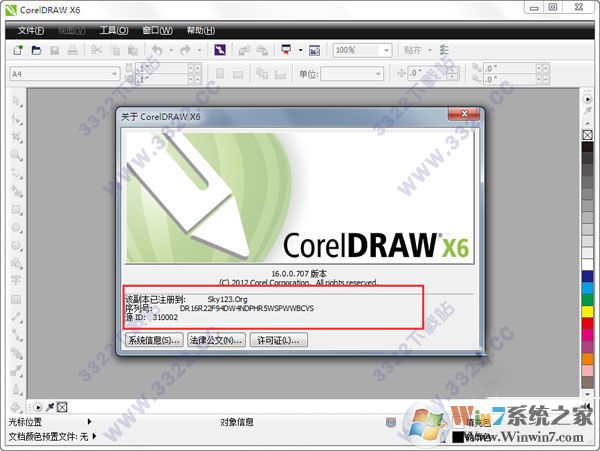
Task: Expand the application launcher dropdown arrow
Action: [x=300, y=50]
